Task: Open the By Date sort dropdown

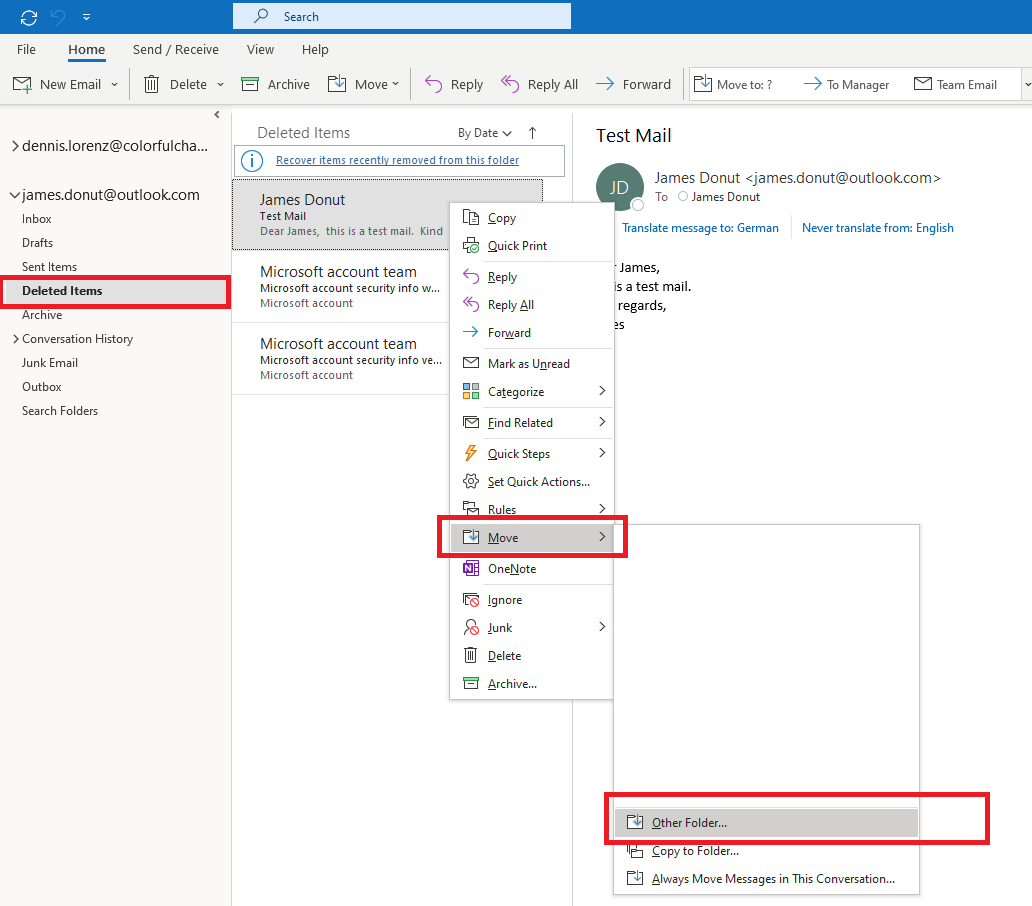Action: coord(484,132)
